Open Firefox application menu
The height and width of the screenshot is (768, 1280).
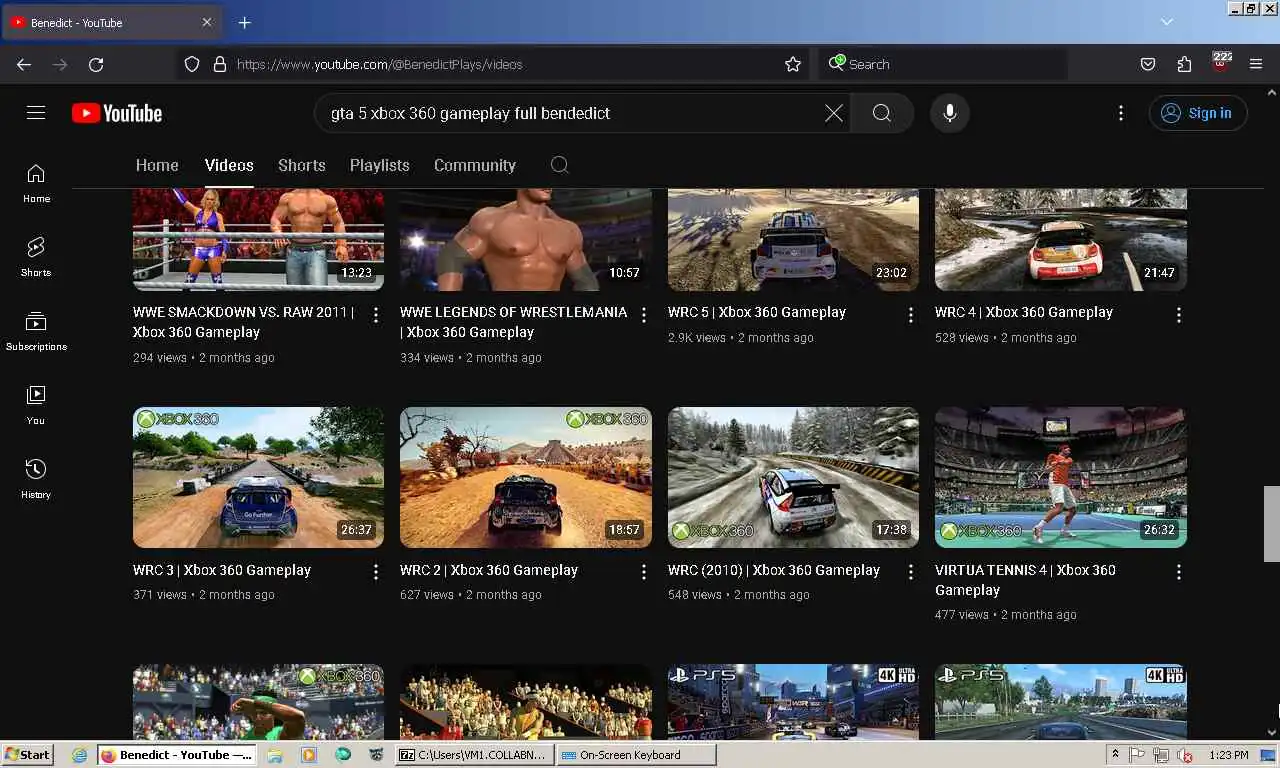1256,64
